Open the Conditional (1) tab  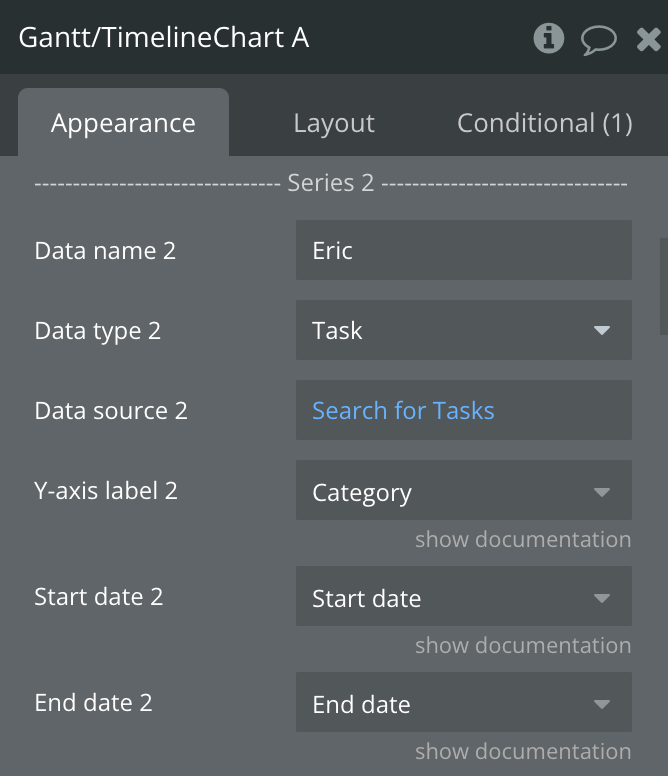point(544,123)
